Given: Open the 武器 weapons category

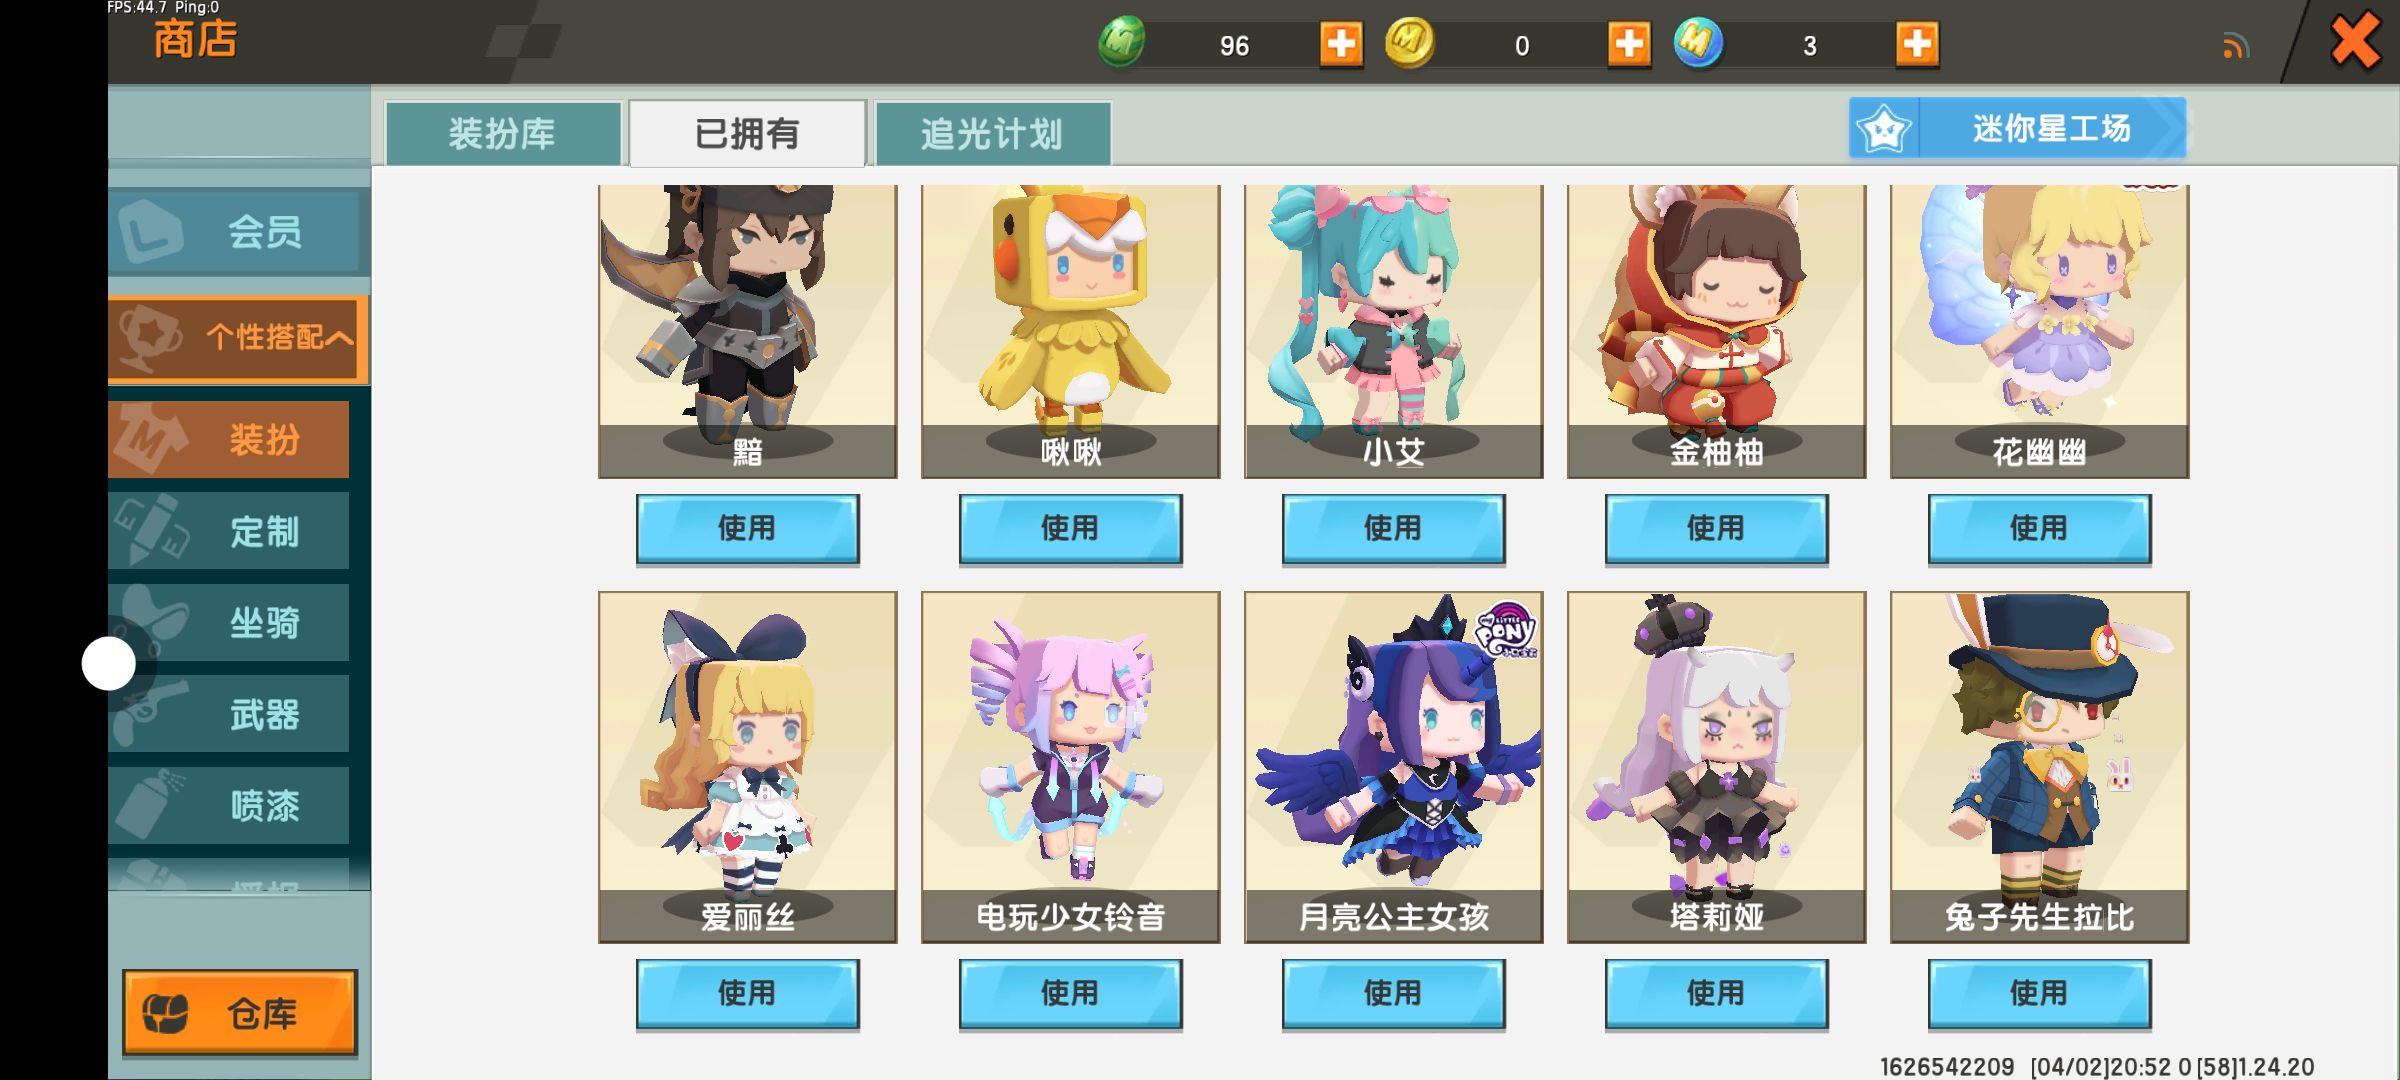Looking at the screenshot, I should click(230, 714).
